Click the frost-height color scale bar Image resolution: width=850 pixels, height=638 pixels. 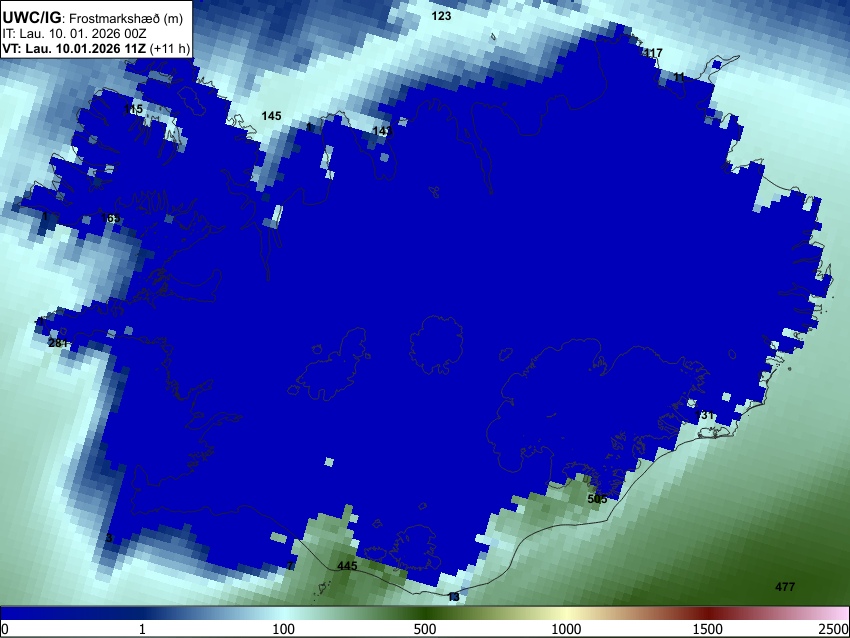tap(425, 614)
